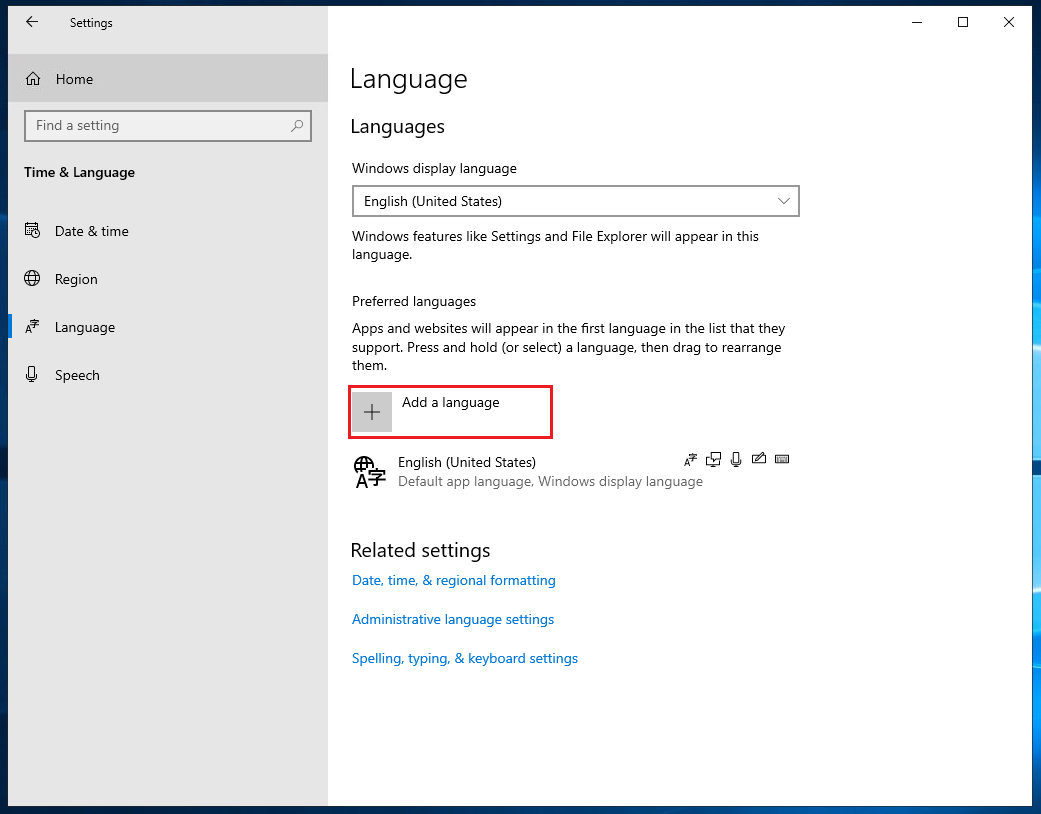Open Spelling, typing, & keyboard settings link
Image resolution: width=1041 pixels, height=814 pixels.
[x=465, y=659]
